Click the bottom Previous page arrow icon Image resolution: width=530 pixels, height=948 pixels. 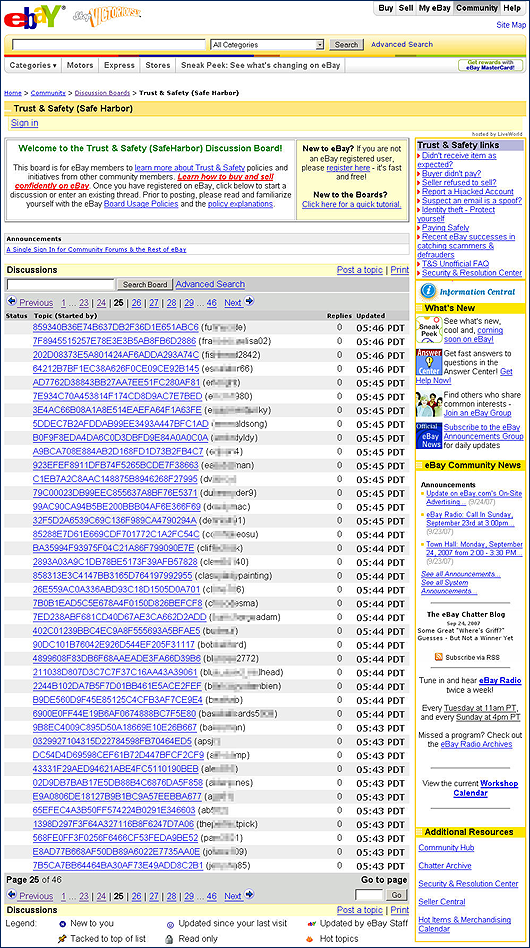11,894
